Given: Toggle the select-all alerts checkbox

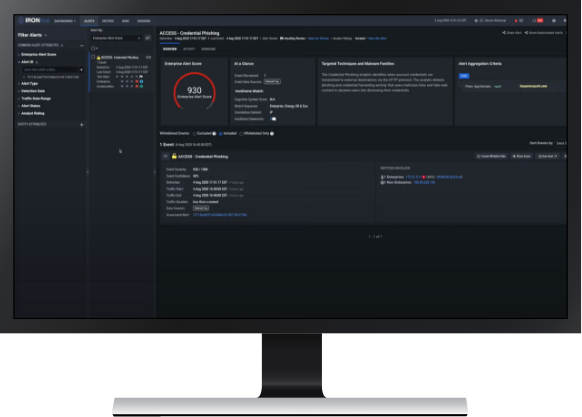Looking at the screenshot, I should [93, 48].
